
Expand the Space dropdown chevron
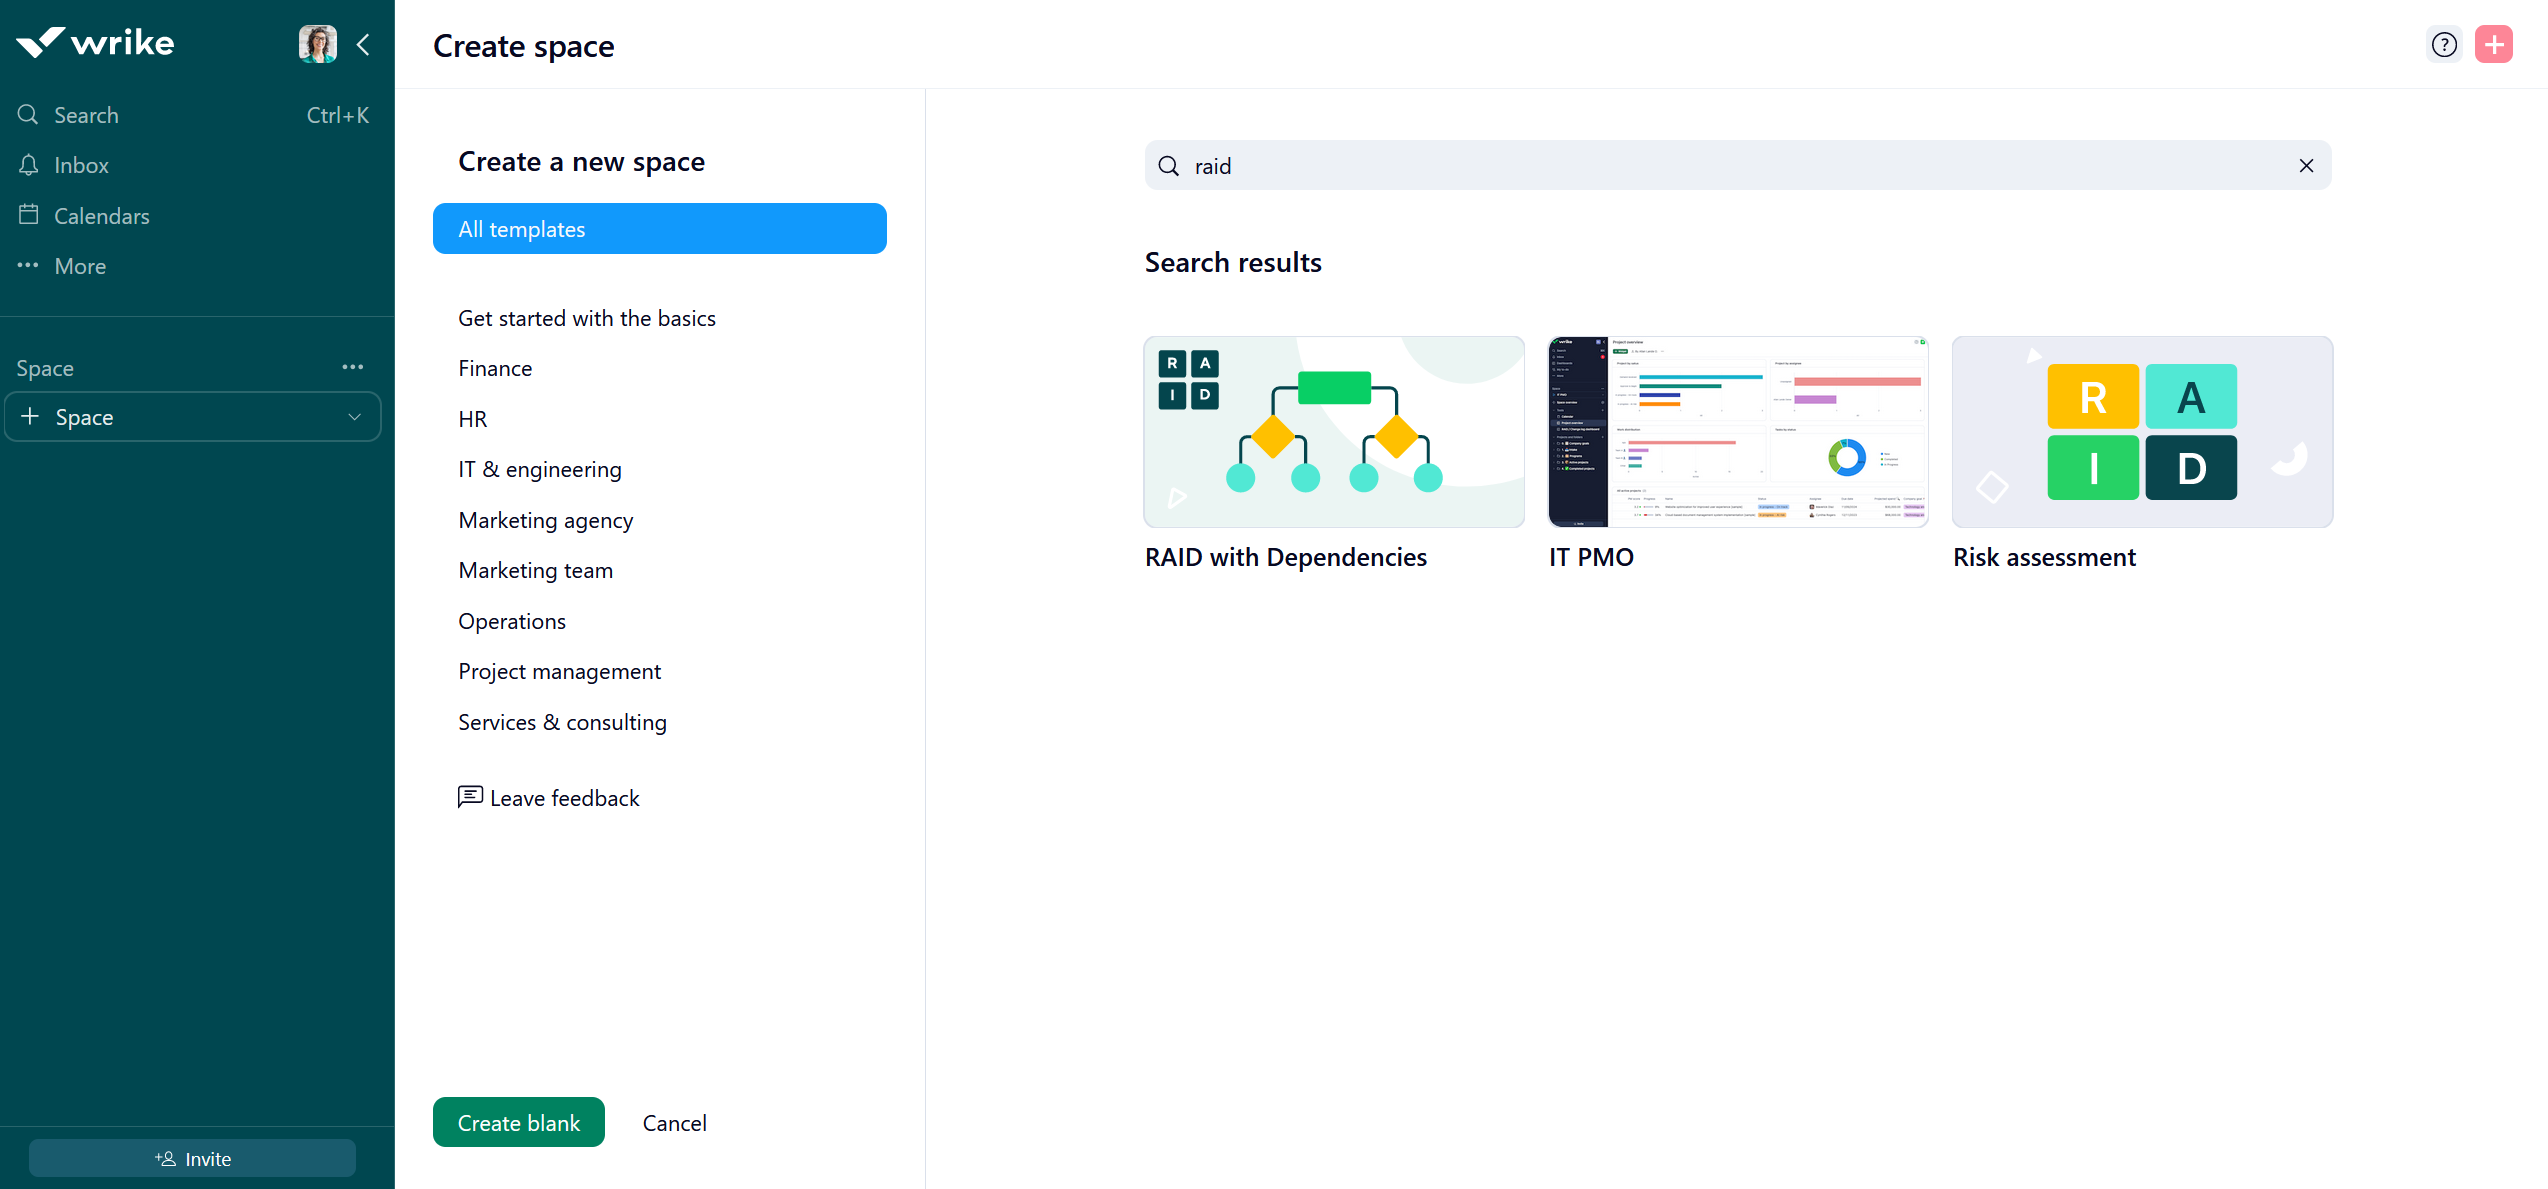point(354,417)
